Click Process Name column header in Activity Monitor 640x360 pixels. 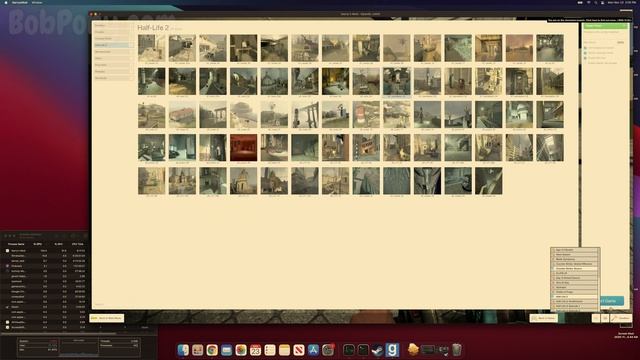click(16, 244)
